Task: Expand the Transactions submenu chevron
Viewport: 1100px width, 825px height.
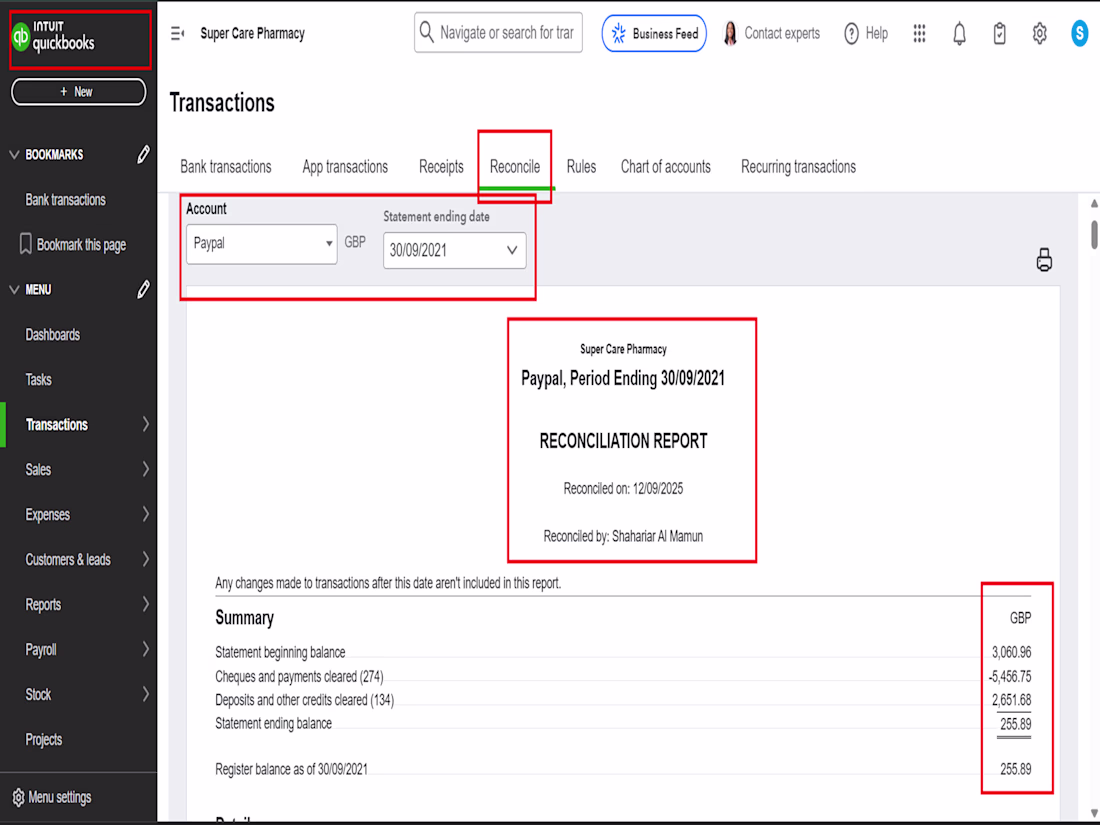Action: point(145,424)
